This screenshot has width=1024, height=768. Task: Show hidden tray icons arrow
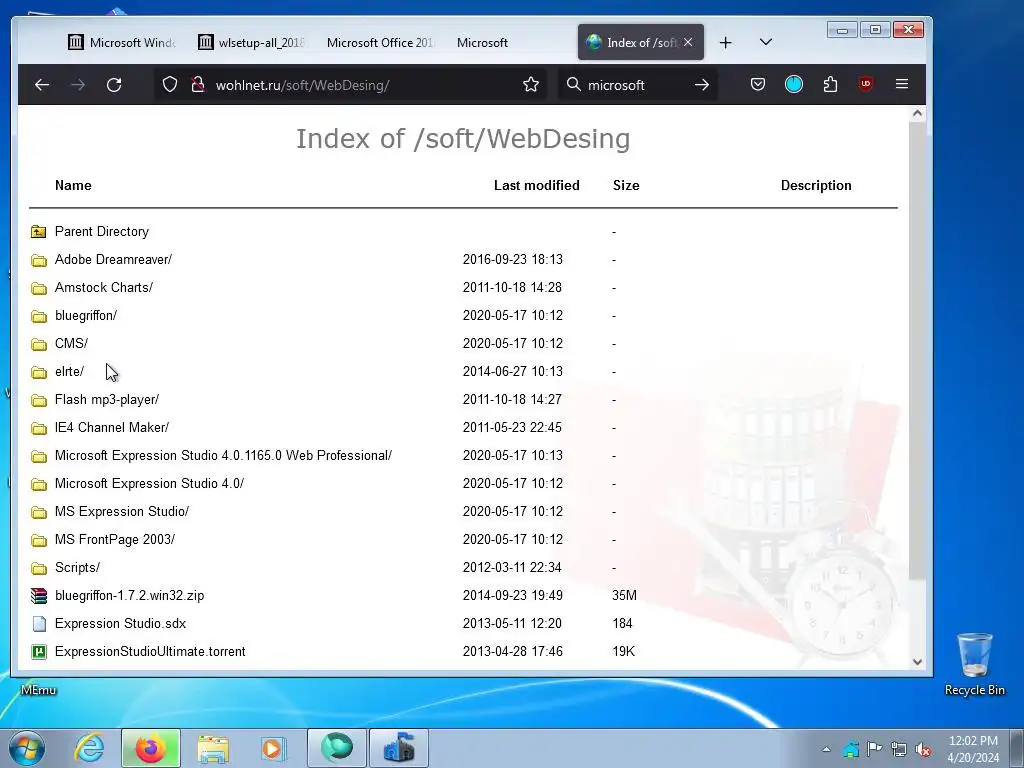826,749
